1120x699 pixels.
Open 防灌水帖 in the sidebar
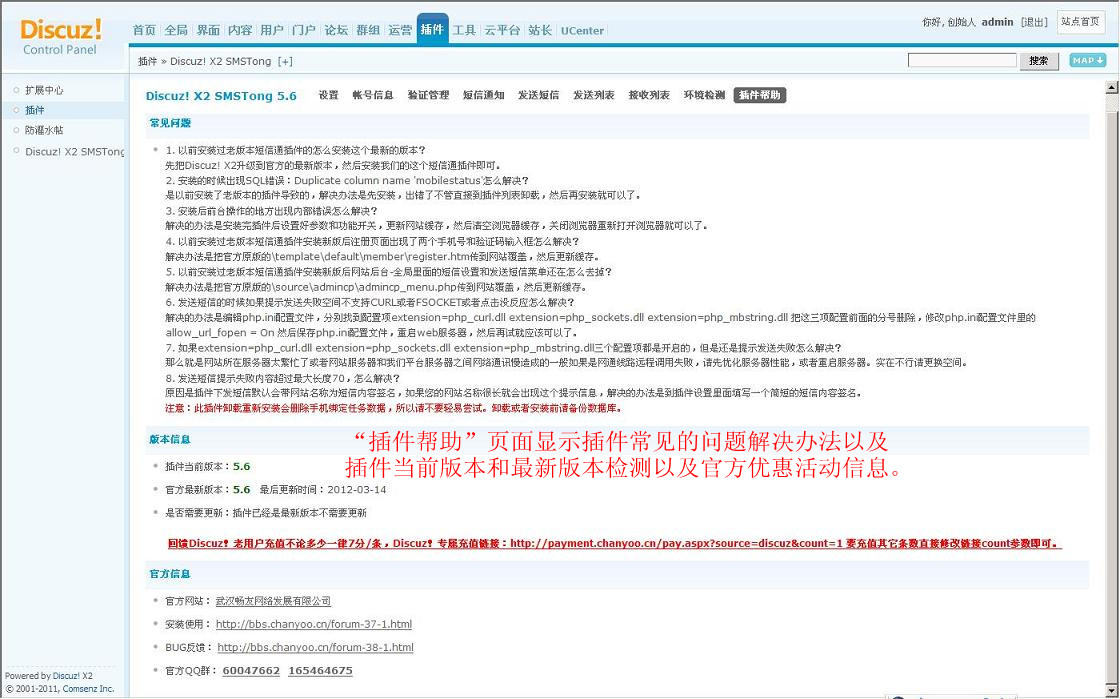point(44,130)
